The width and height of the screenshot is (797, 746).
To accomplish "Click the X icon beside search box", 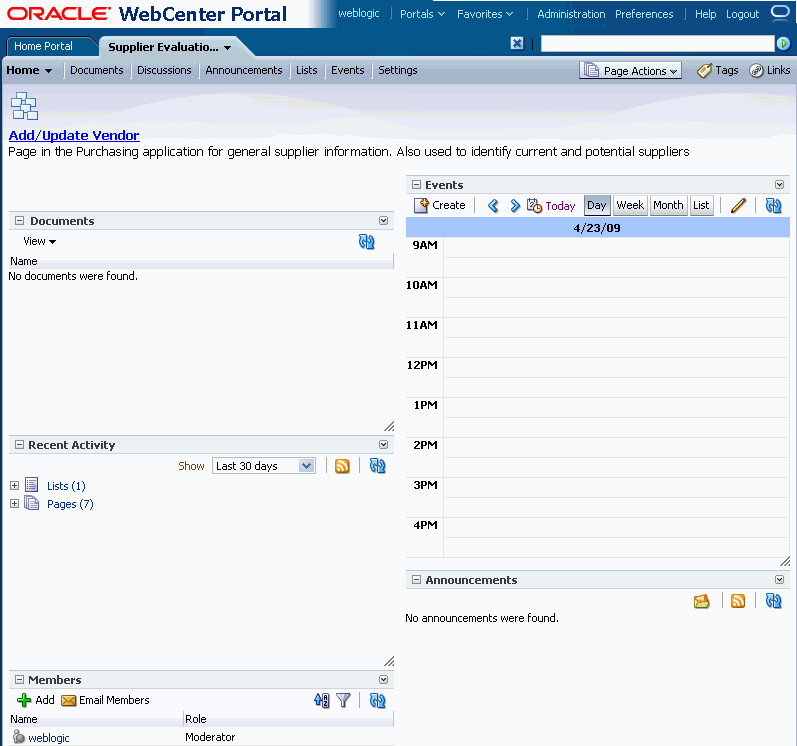I will (517, 44).
